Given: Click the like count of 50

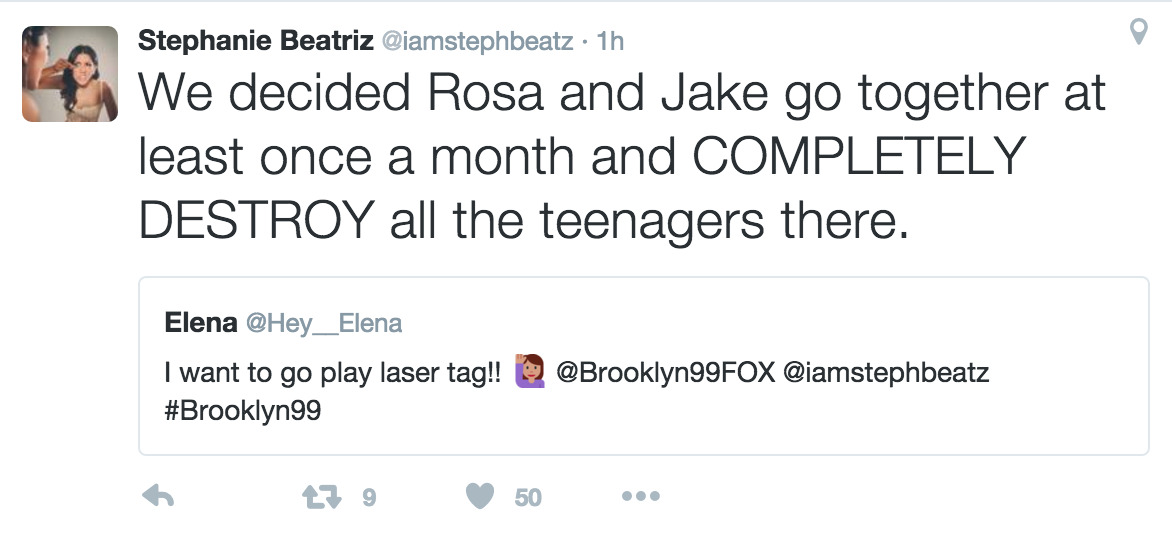Looking at the screenshot, I should (528, 497).
